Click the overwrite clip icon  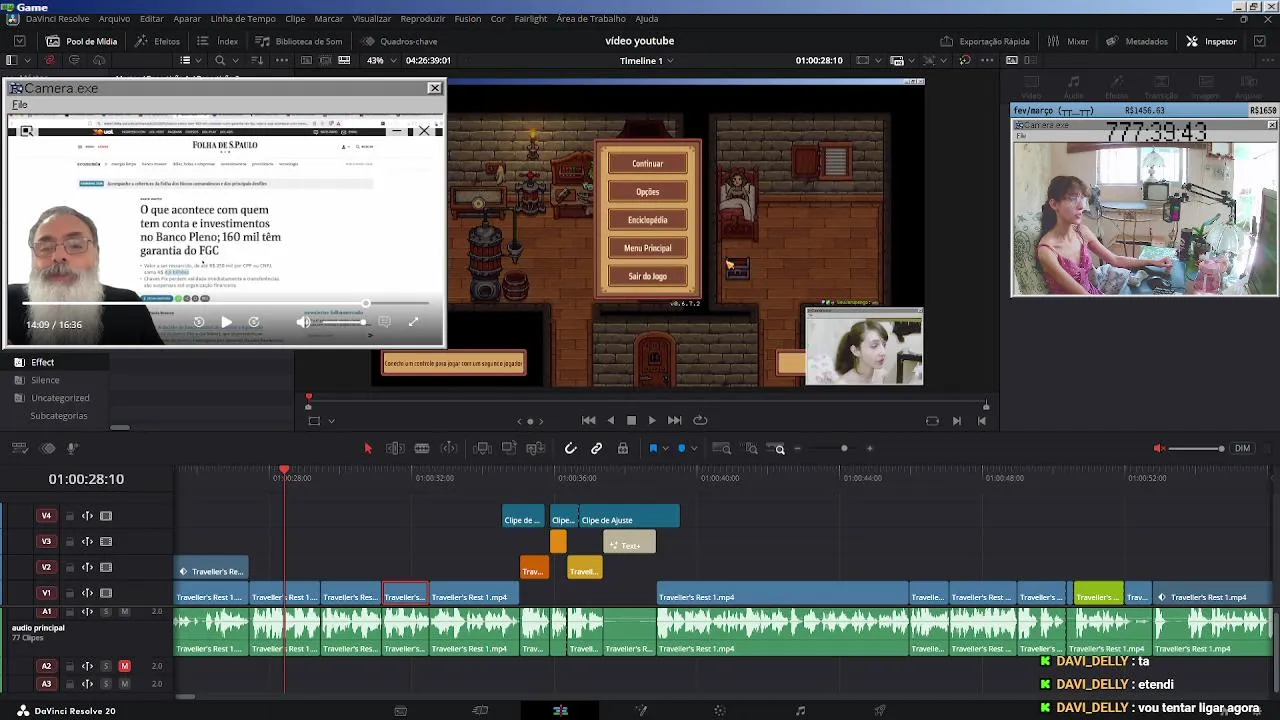pos(509,449)
